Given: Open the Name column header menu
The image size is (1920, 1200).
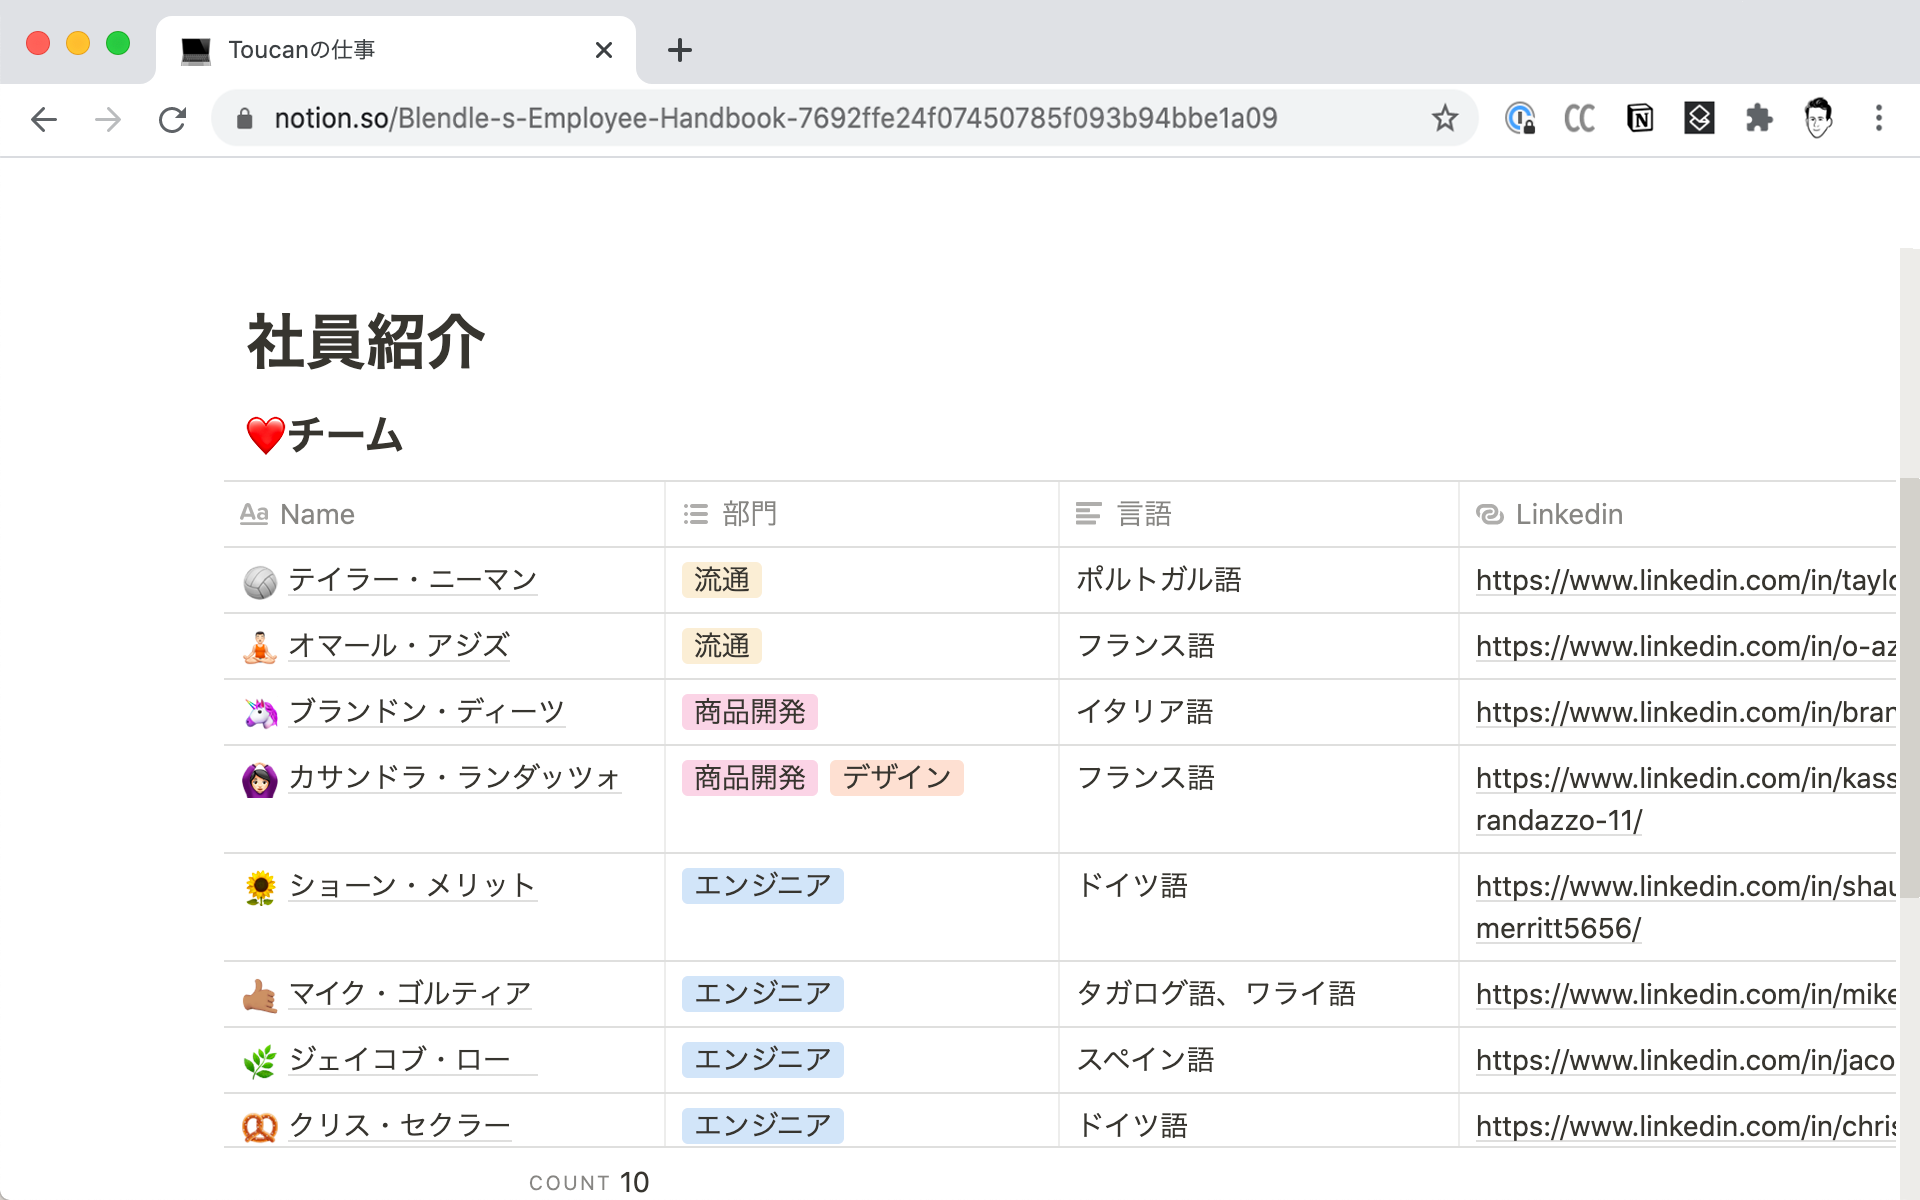Looking at the screenshot, I should click(x=317, y=514).
